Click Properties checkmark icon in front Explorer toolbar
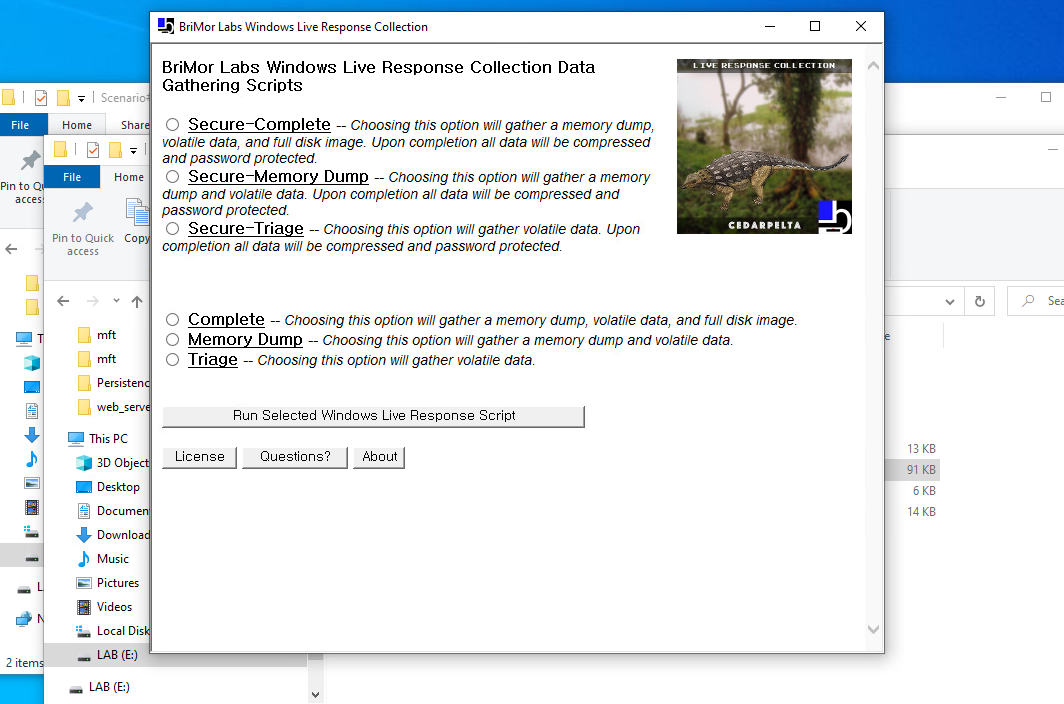This screenshot has width=1064, height=704. (93, 150)
